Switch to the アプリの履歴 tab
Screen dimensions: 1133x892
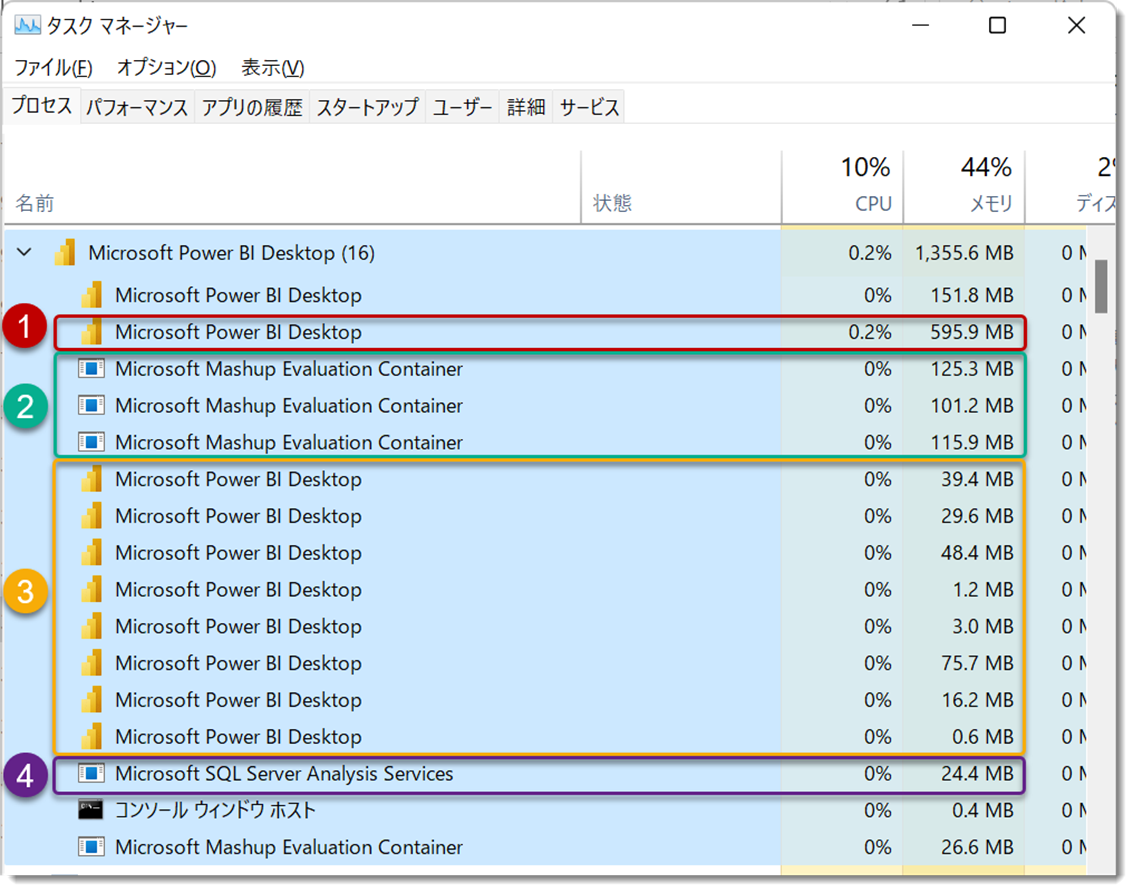click(251, 107)
